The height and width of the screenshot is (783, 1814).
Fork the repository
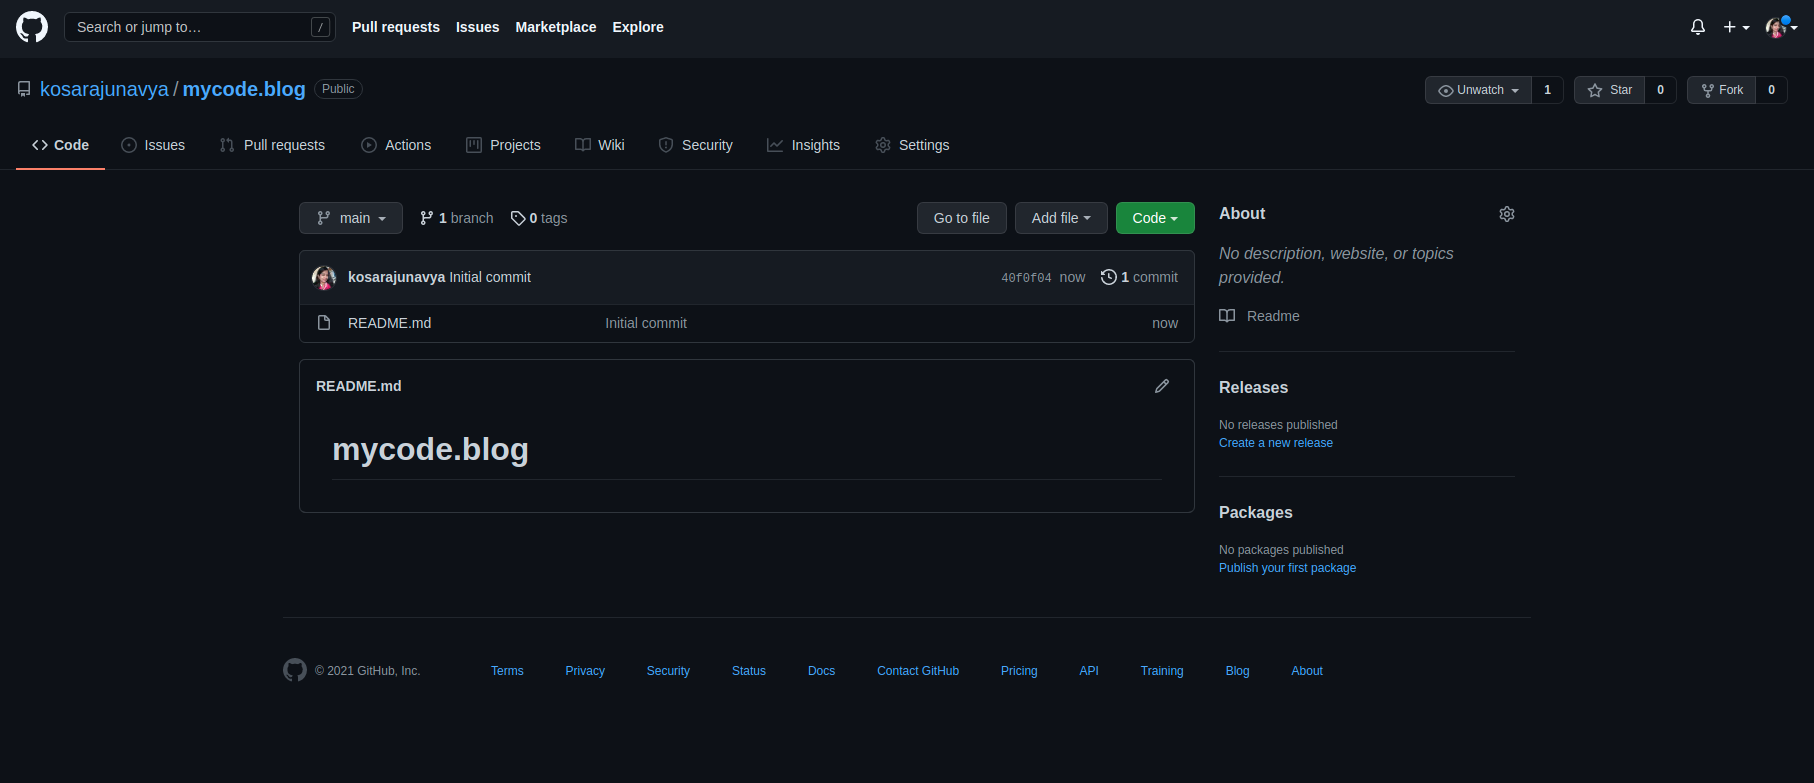point(1721,90)
